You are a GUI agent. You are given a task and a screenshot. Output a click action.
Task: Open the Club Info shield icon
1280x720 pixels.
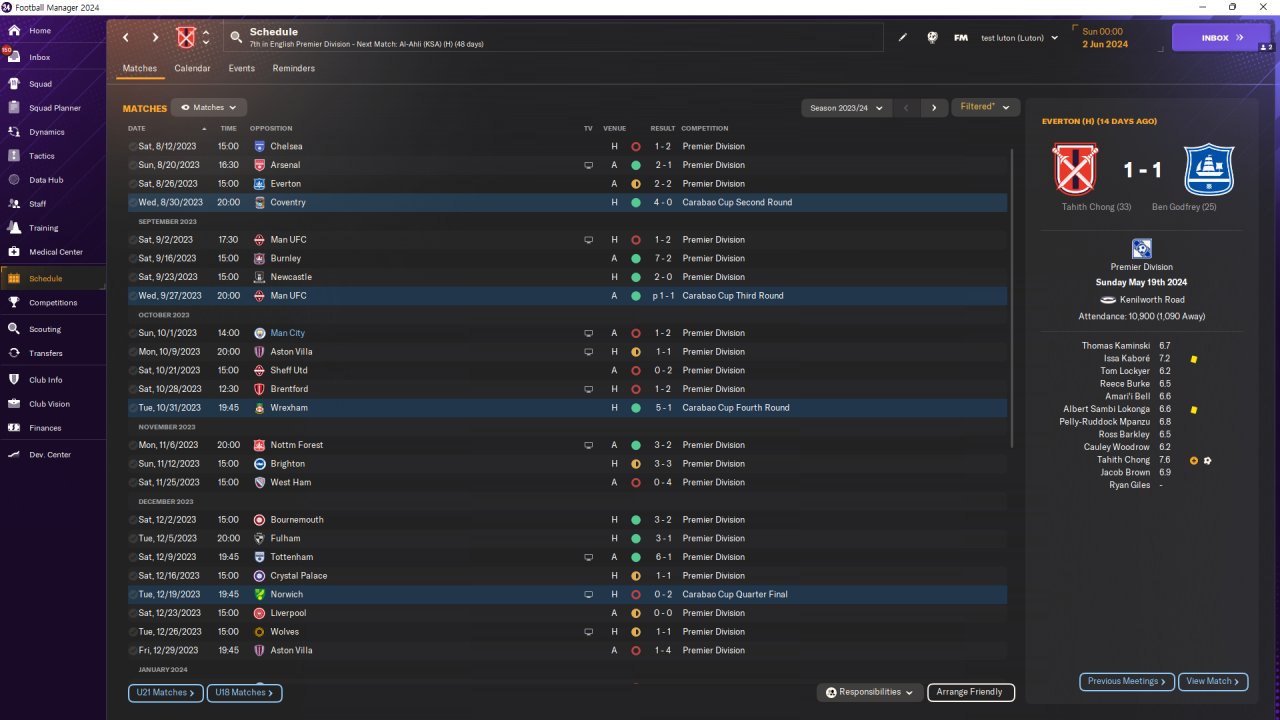(x=14, y=380)
